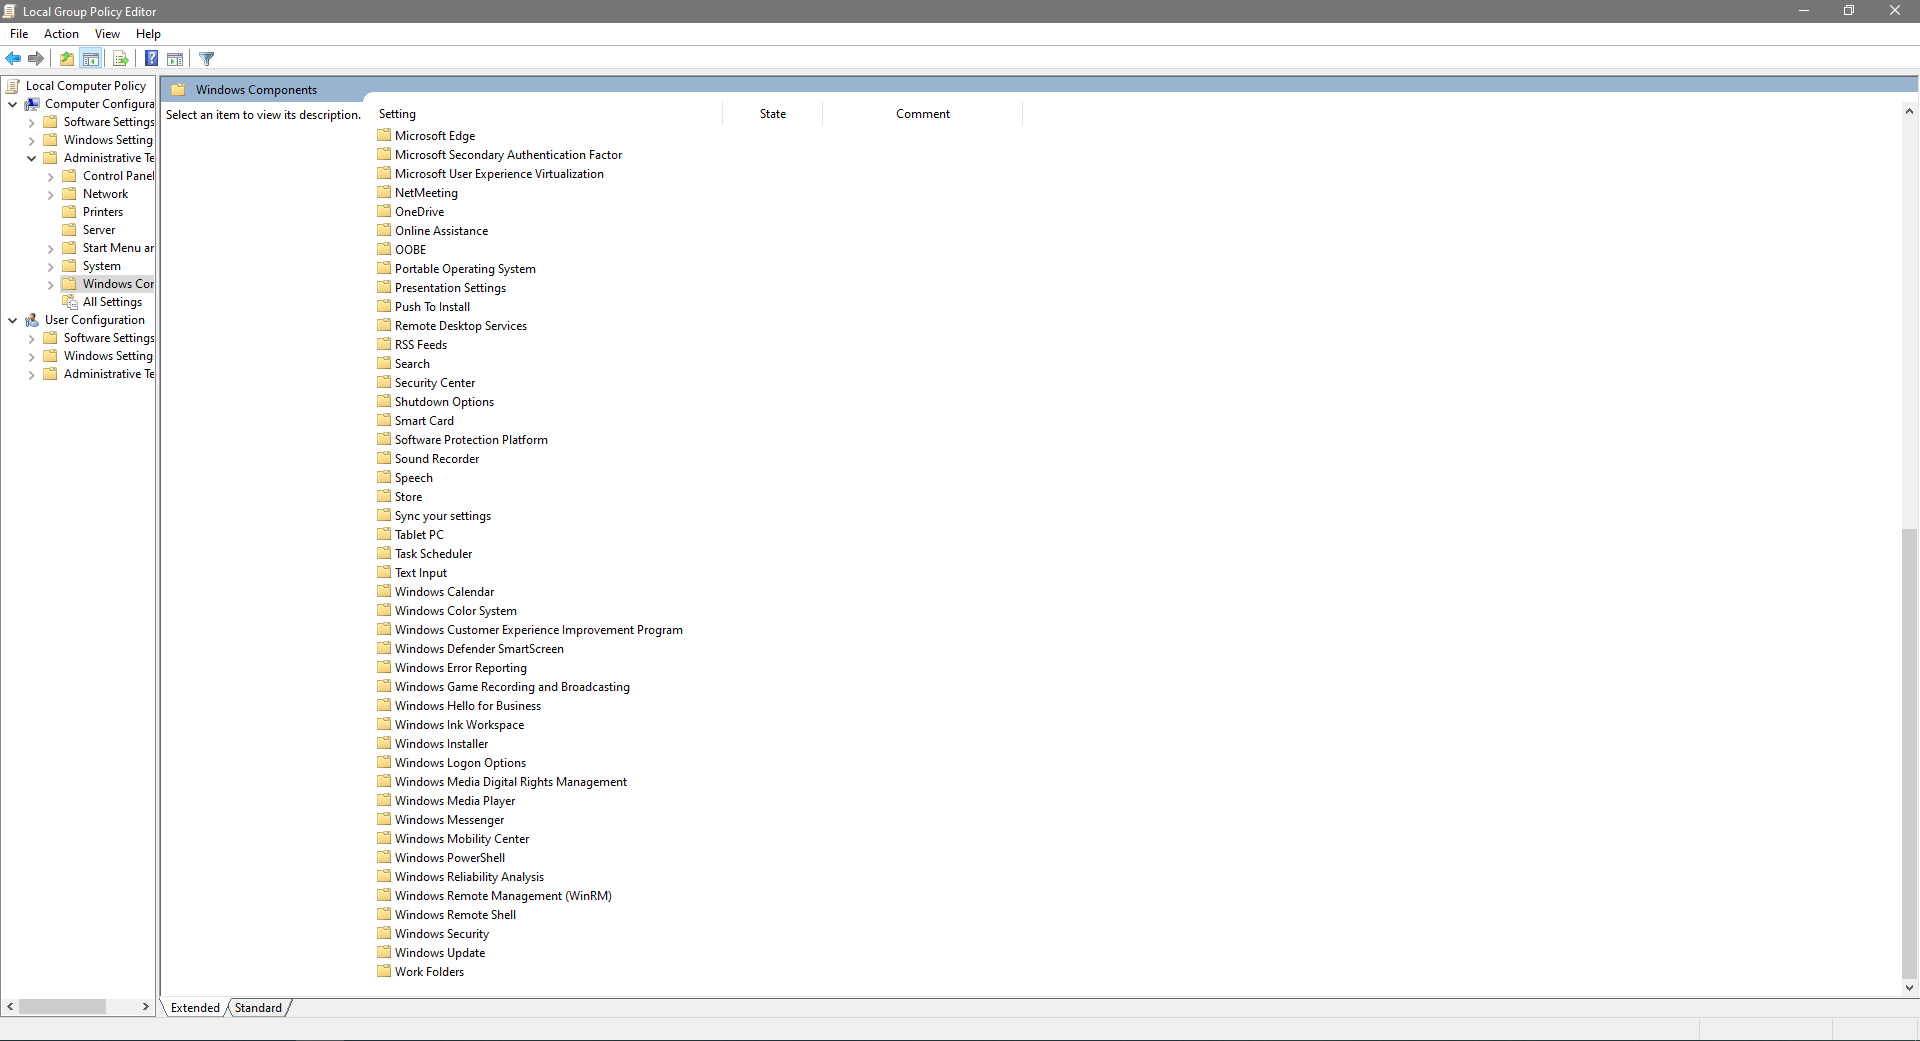Open the Help menu
Screen dimensions: 1920x1041
(148, 34)
